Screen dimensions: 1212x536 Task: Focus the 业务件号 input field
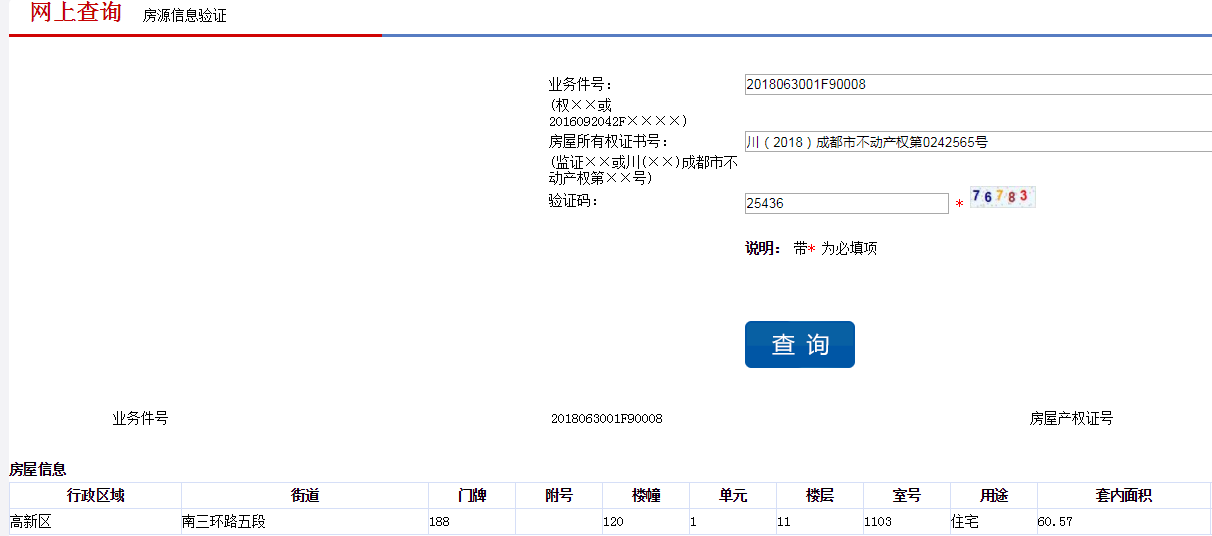point(977,85)
